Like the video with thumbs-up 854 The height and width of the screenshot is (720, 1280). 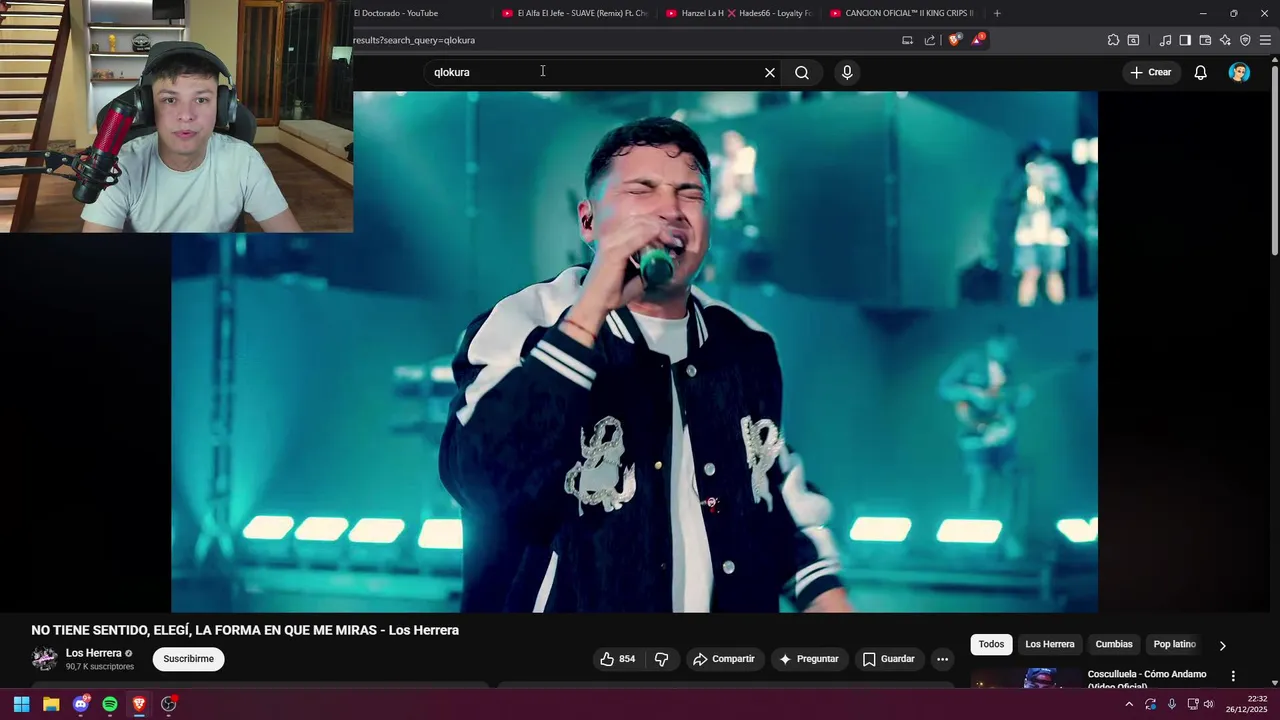(617, 659)
